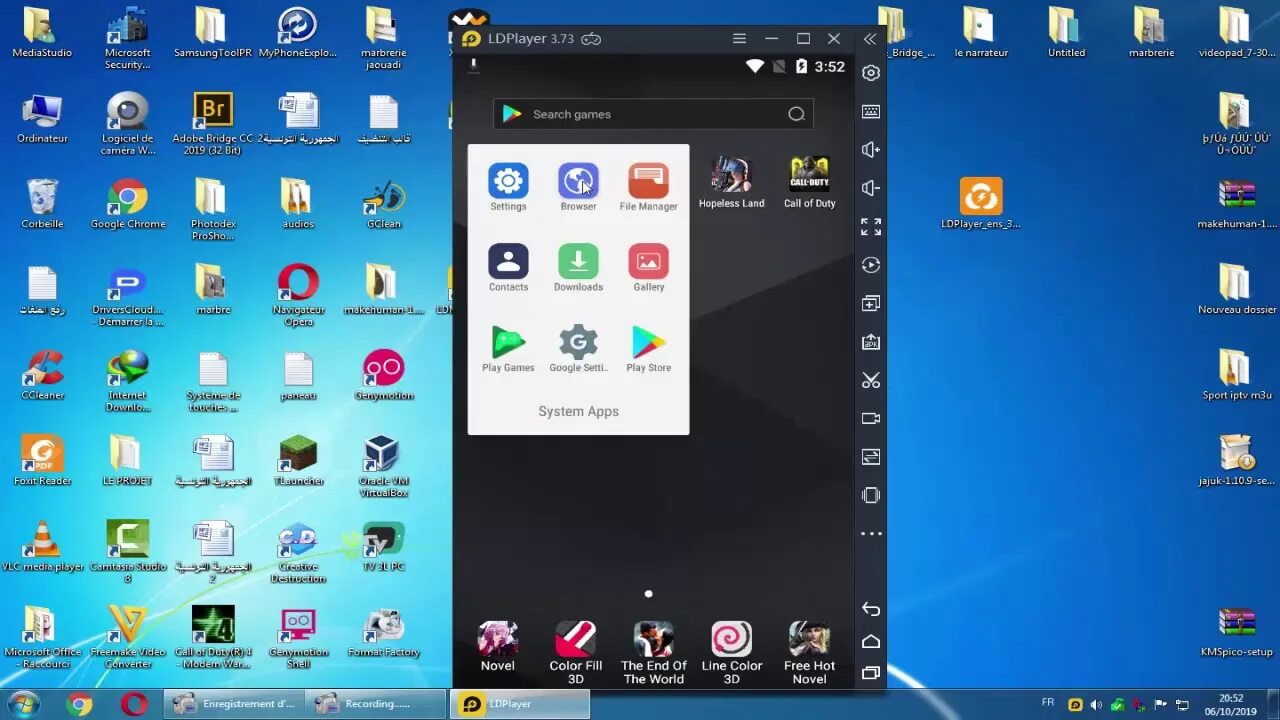Open LDPlayer settings gear in sidebar
Screen dimensions: 1280x720
tap(871, 73)
